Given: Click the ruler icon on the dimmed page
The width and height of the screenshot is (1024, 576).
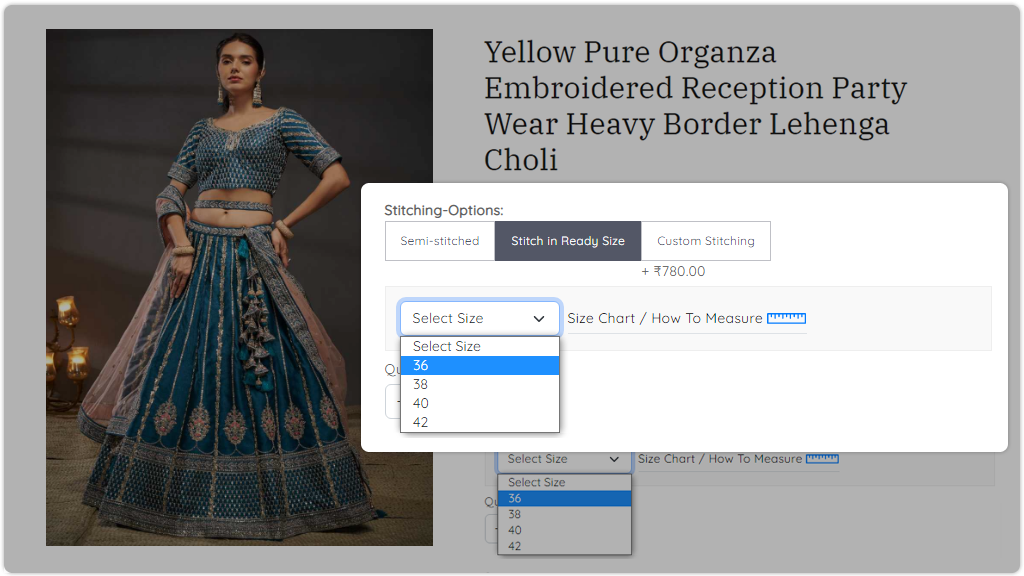Looking at the screenshot, I should [x=822, y=459].
